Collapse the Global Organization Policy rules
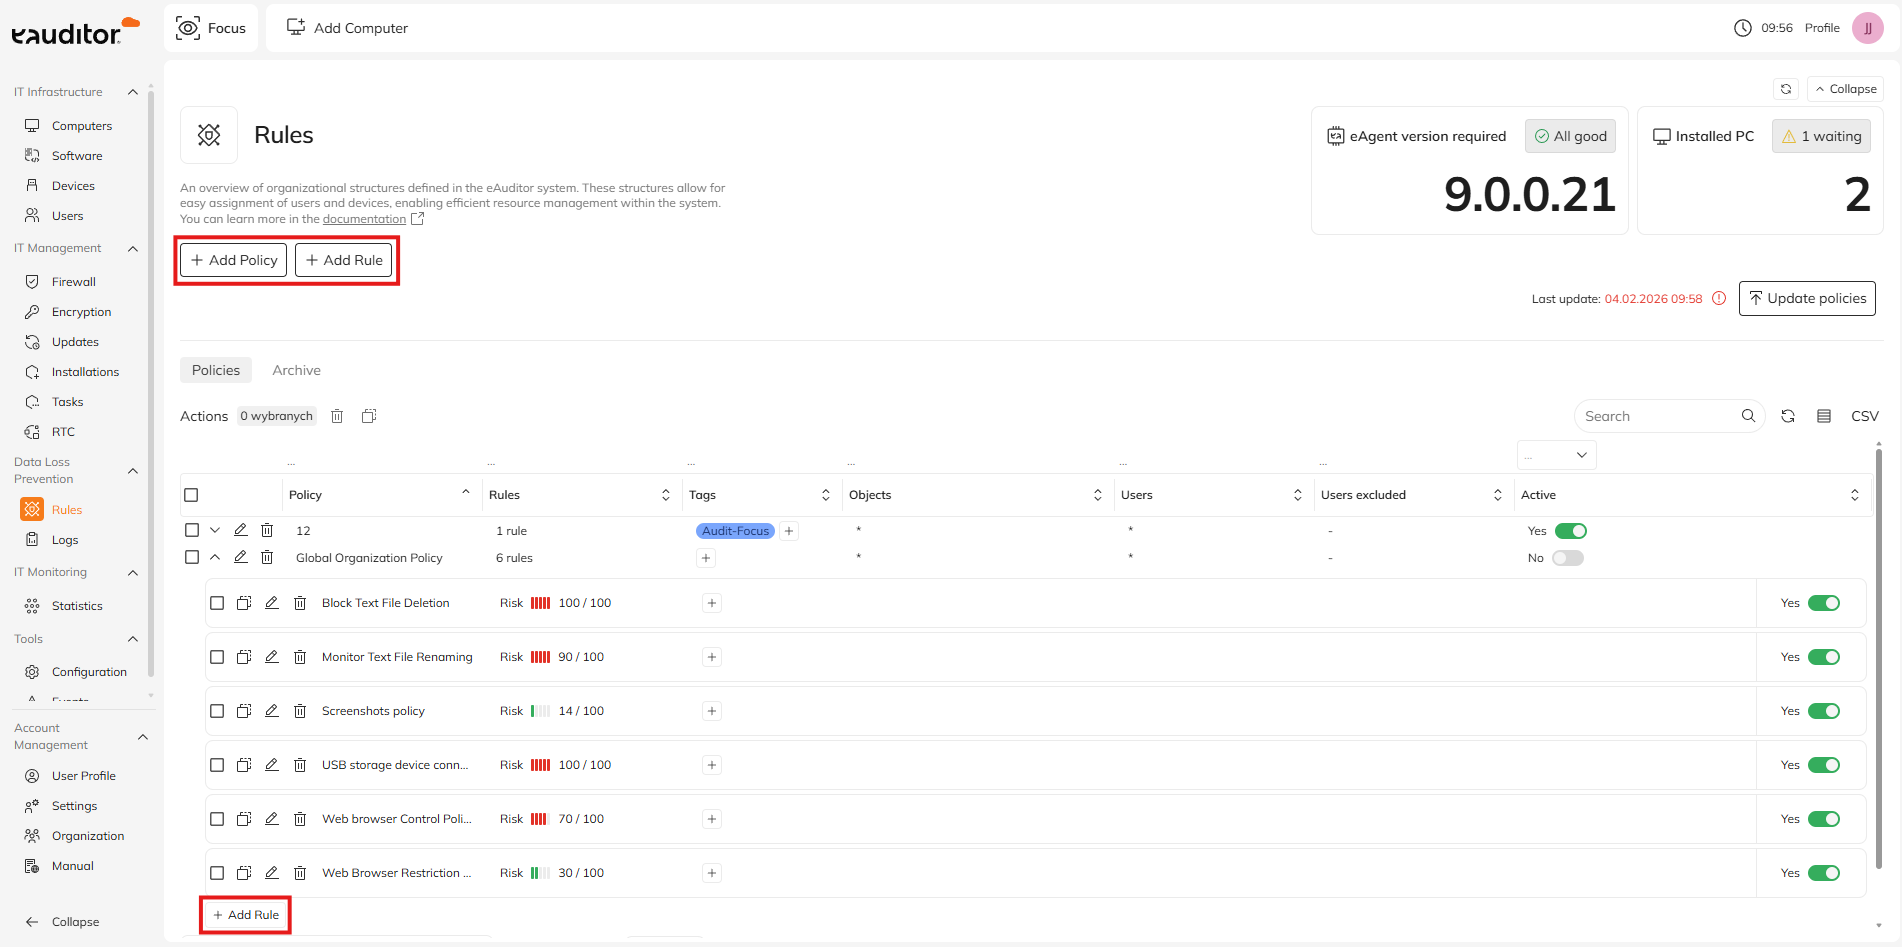 [215, 558]
